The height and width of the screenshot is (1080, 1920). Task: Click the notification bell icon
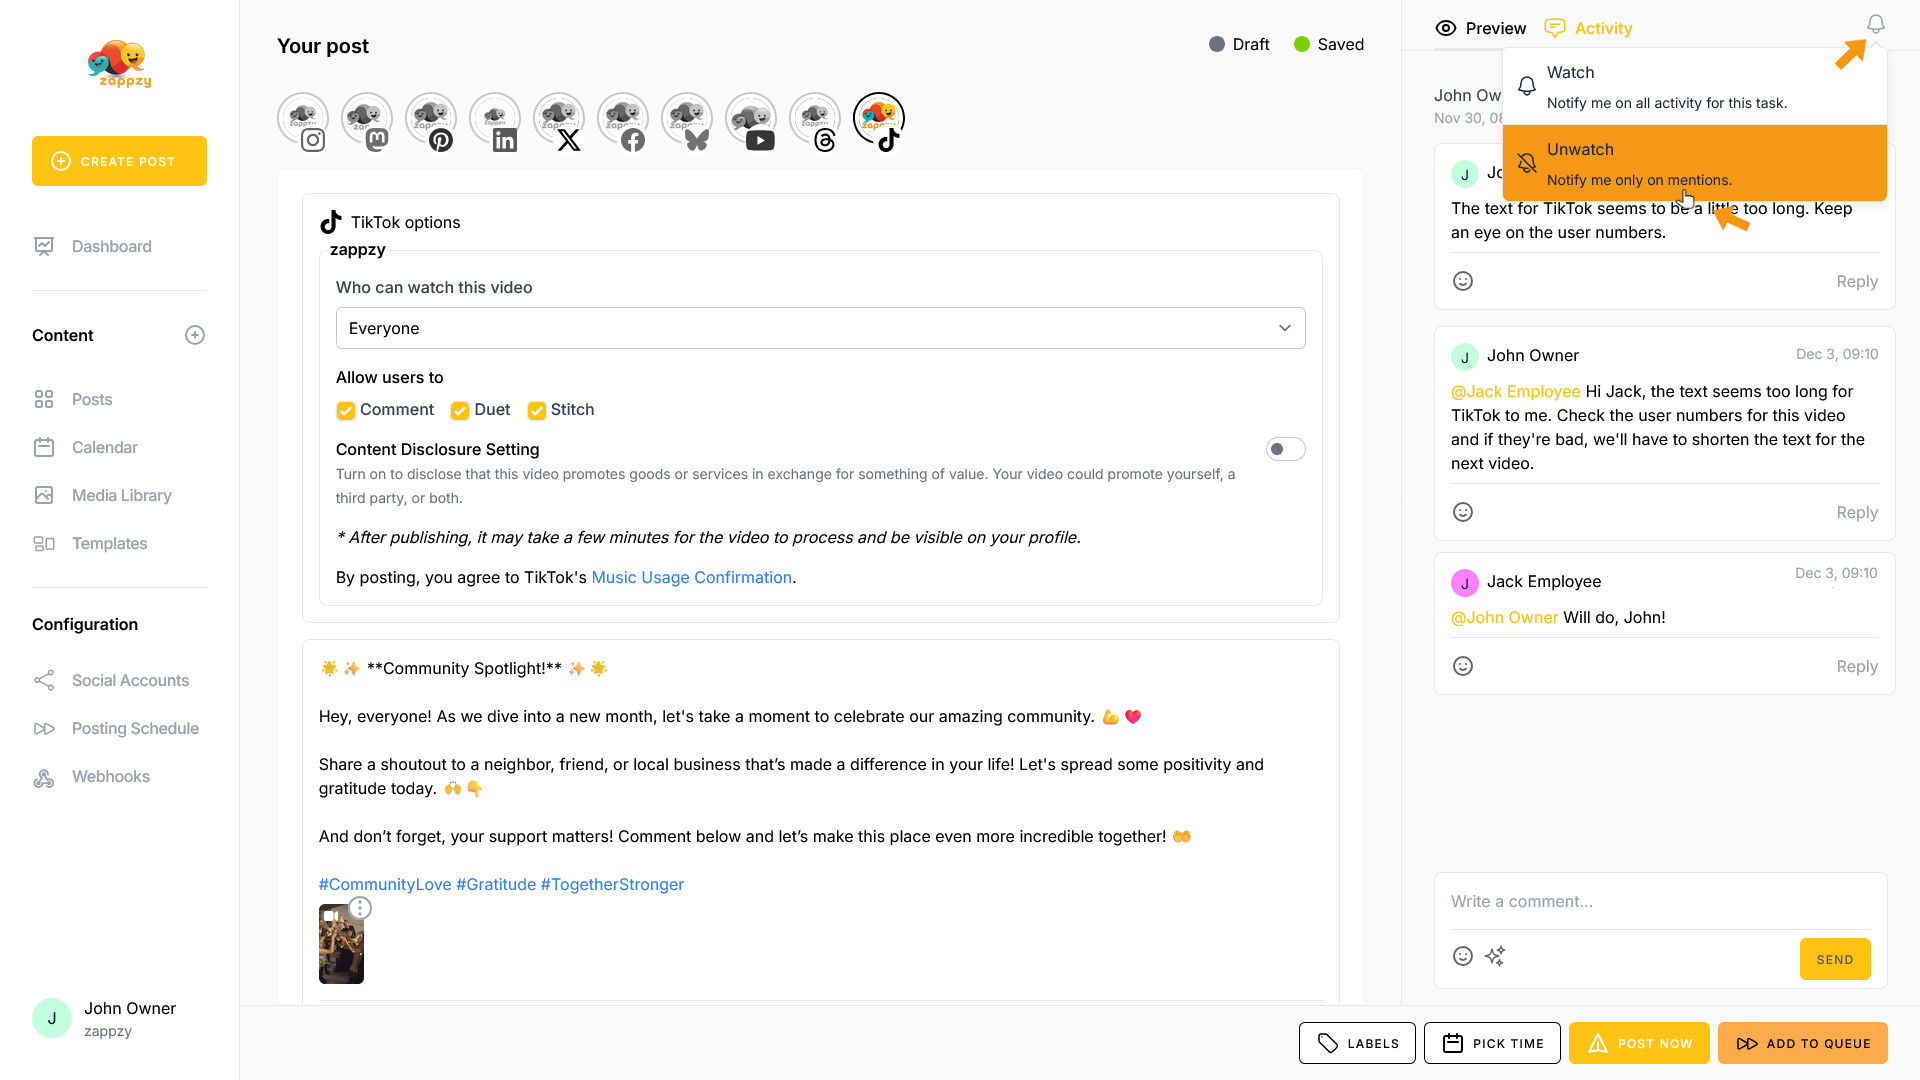(1875, 24)
